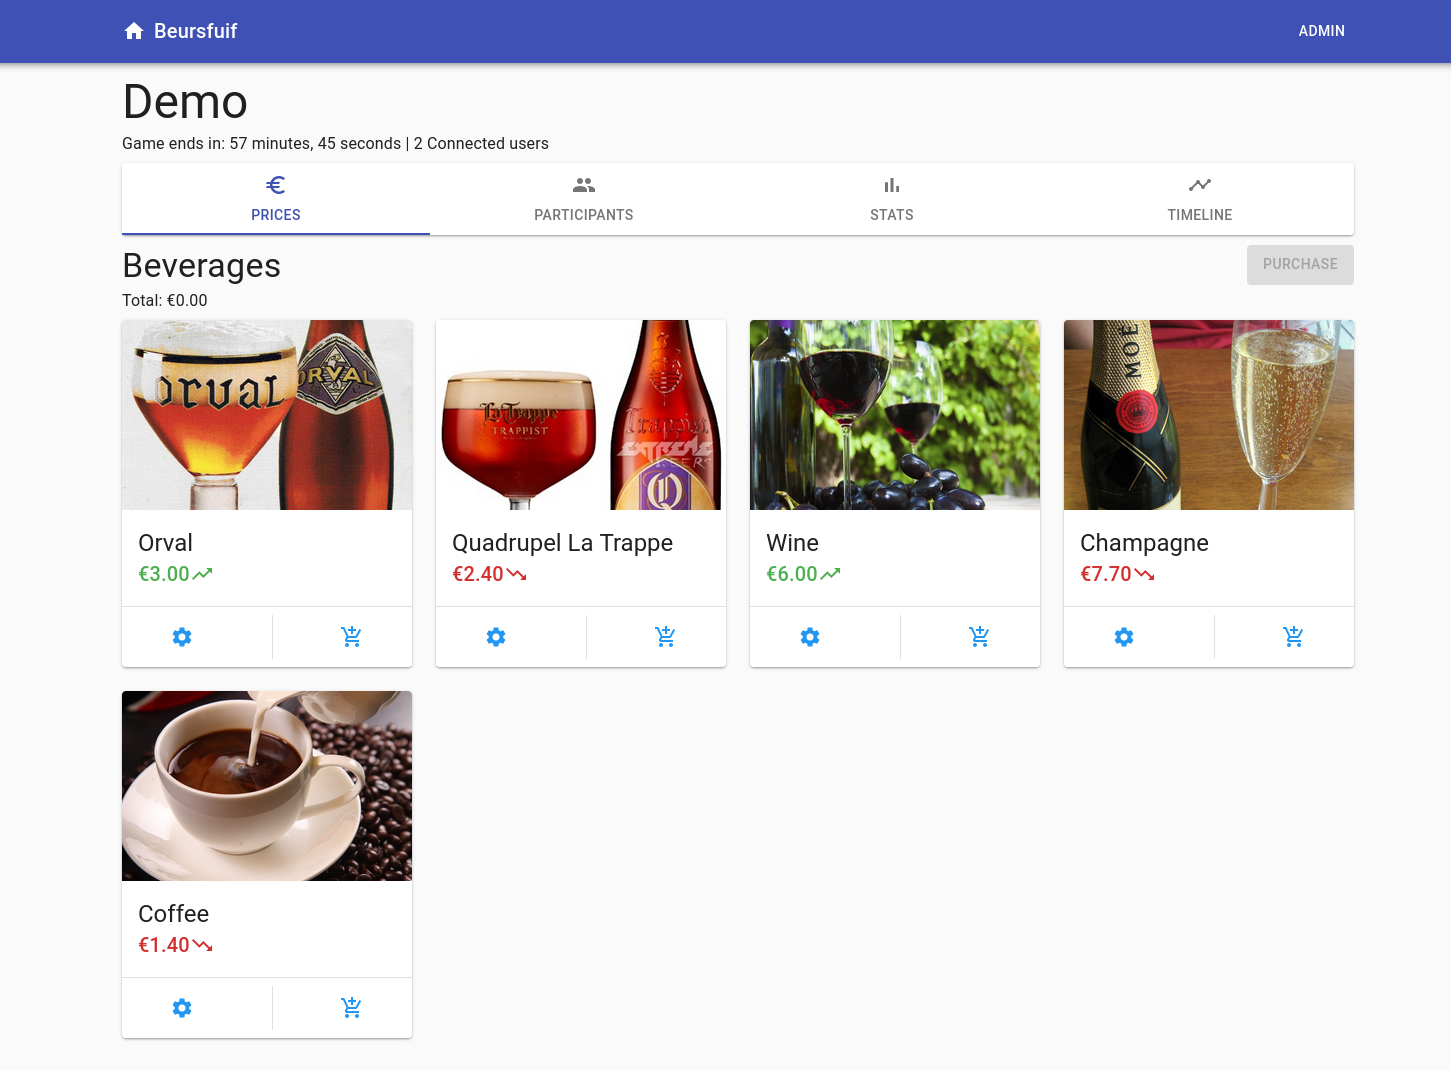The width and height of the screenshot is (1451, 1071).
Task: Click the game ends countdown text
Action: 261,143
